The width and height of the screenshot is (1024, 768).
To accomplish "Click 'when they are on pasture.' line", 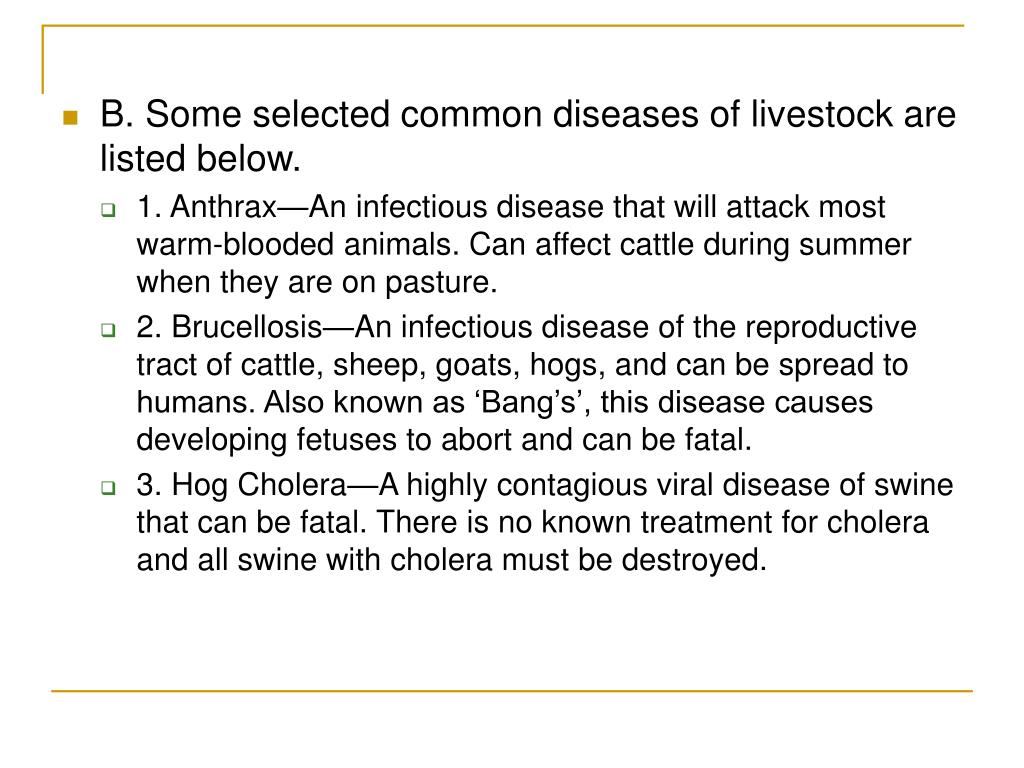I will pos(317,283).
